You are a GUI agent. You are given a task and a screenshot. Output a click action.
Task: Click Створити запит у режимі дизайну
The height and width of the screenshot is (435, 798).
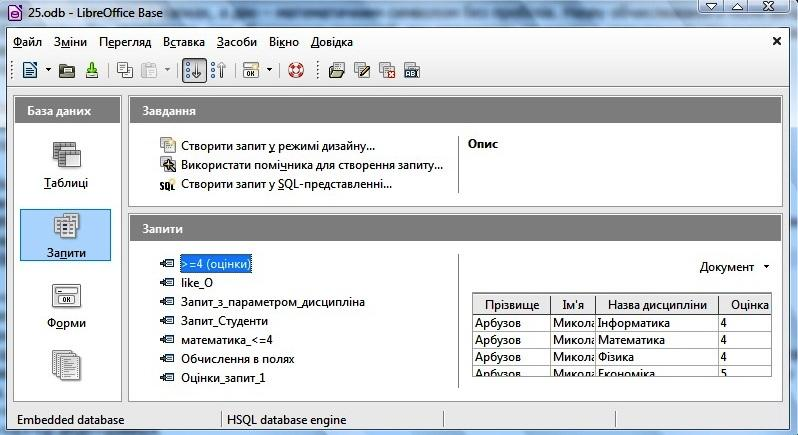(278, 146)
